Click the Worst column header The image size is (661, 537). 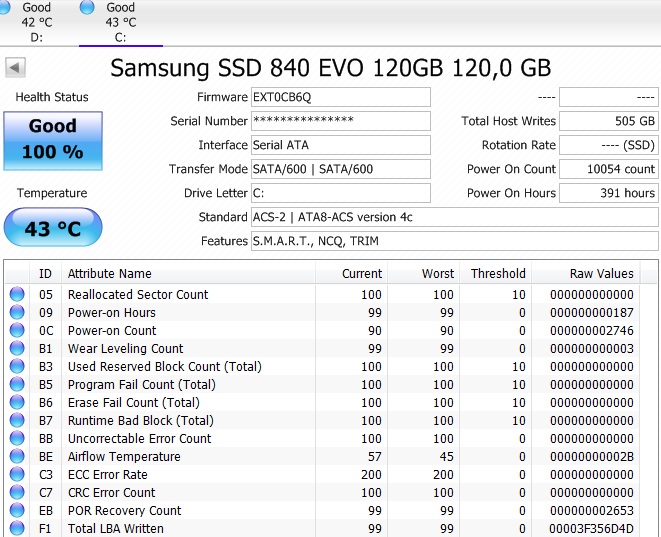(423, 274)
